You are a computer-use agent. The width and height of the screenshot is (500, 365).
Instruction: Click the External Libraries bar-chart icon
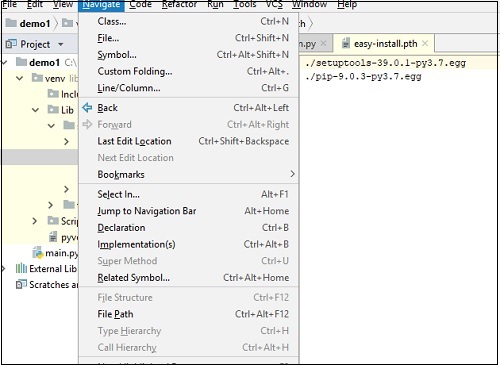[x=21, y=268]
